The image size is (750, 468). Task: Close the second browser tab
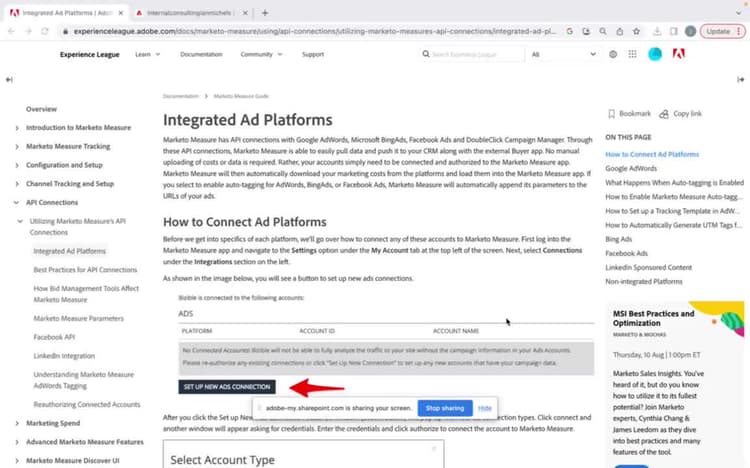(245, 13)
